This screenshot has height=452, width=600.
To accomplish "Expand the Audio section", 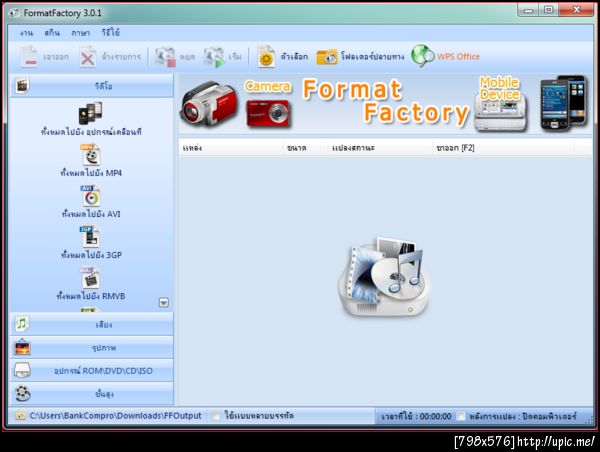I will coord(92,325).
